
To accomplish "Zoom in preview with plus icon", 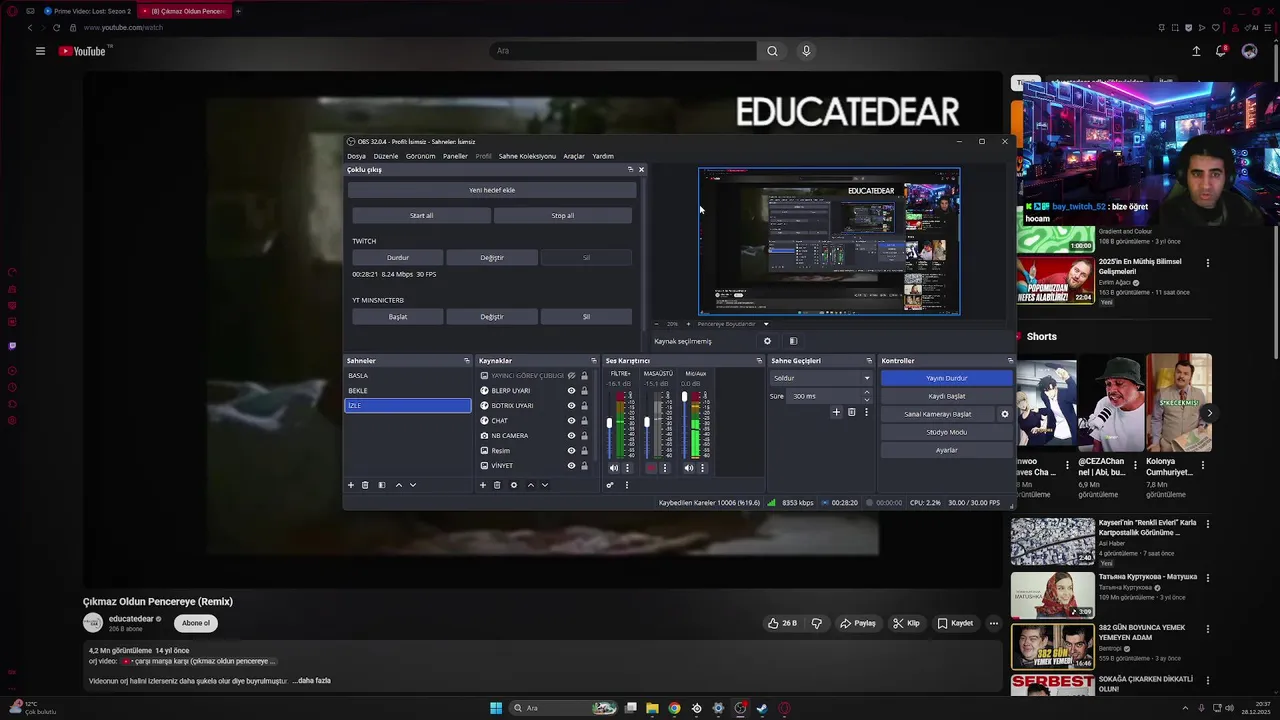I will 688,324.
